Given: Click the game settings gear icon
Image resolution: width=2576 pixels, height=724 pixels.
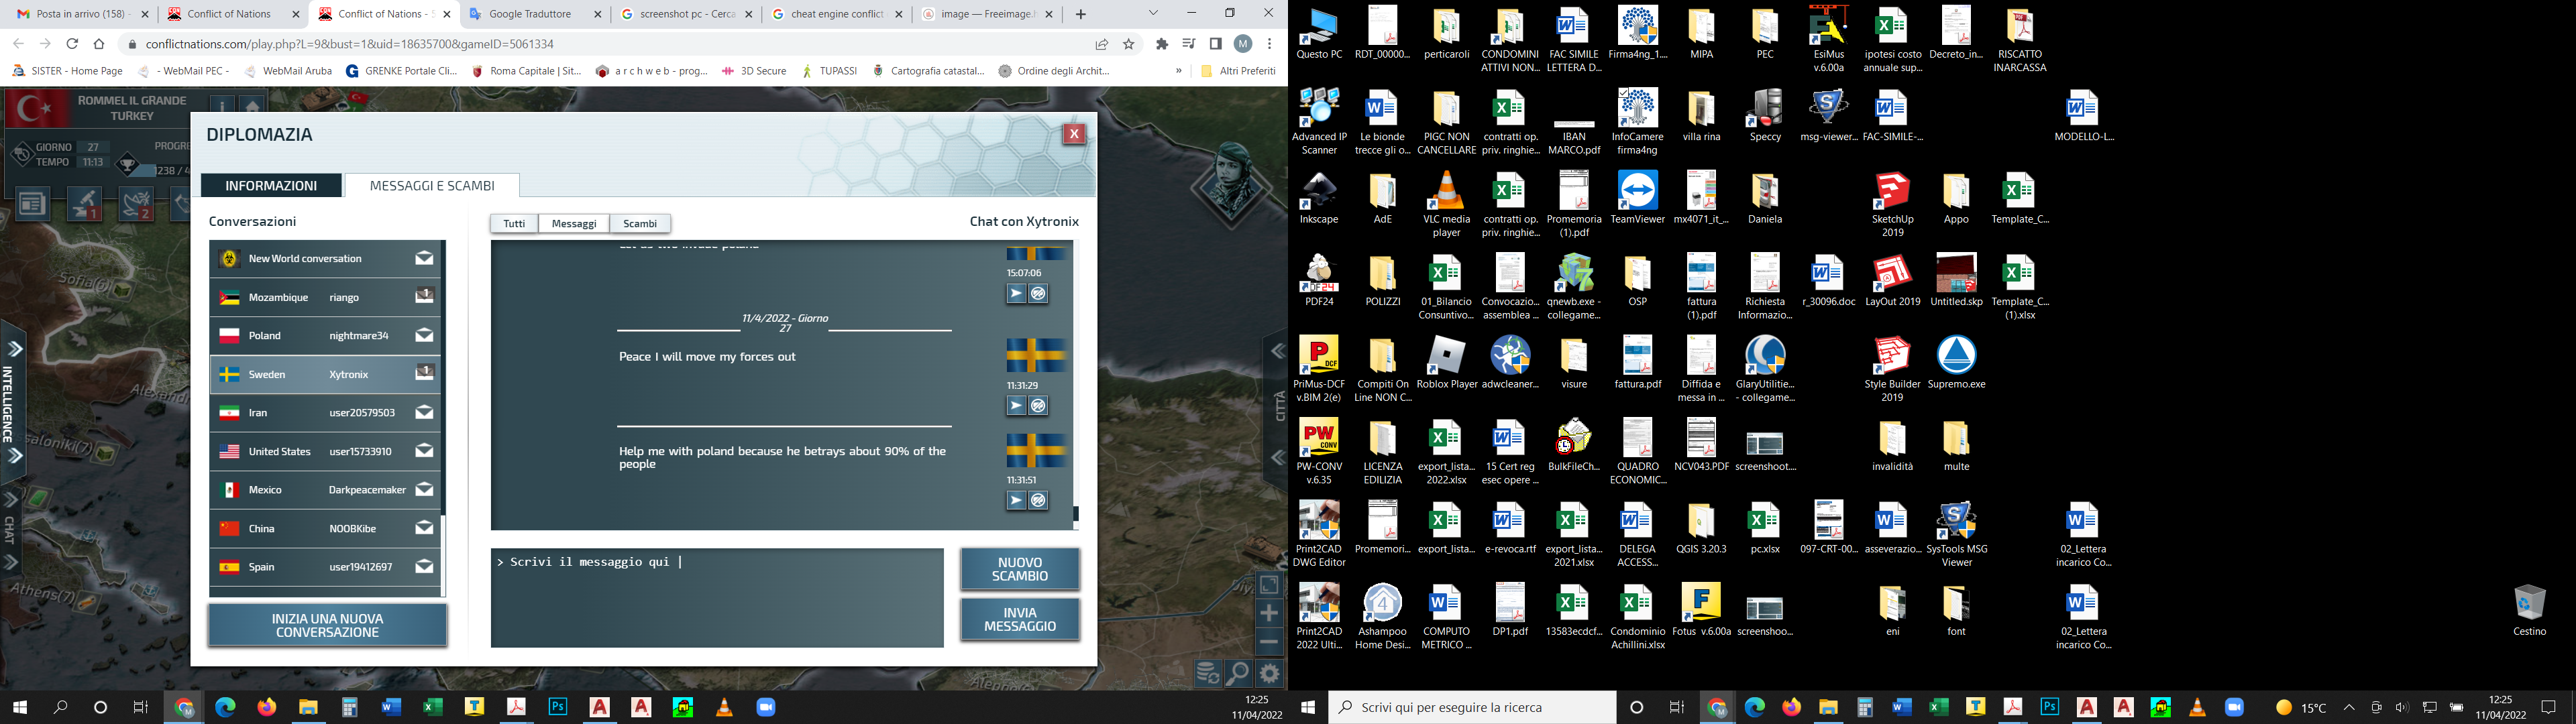Looking at the screenshot, I should pos(1269,673).
